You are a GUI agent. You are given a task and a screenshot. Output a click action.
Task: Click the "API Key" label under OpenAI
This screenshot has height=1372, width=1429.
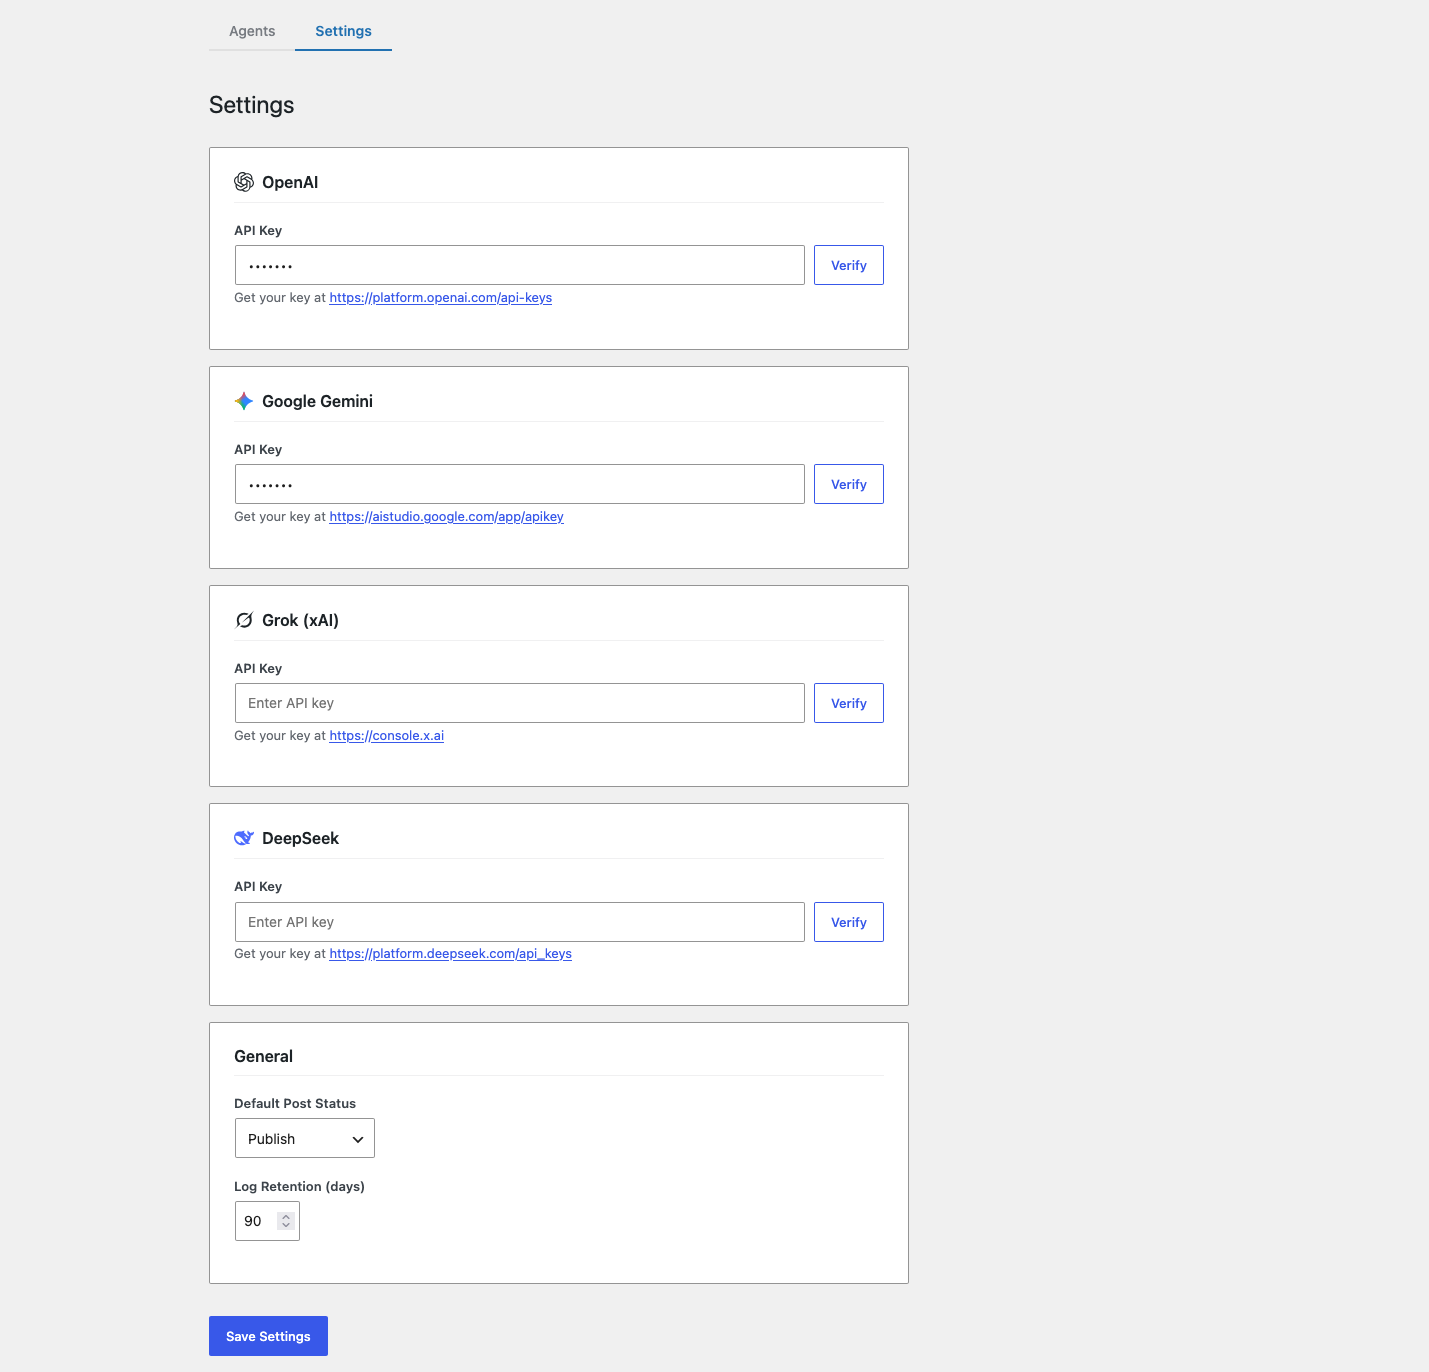pos(258,231)
